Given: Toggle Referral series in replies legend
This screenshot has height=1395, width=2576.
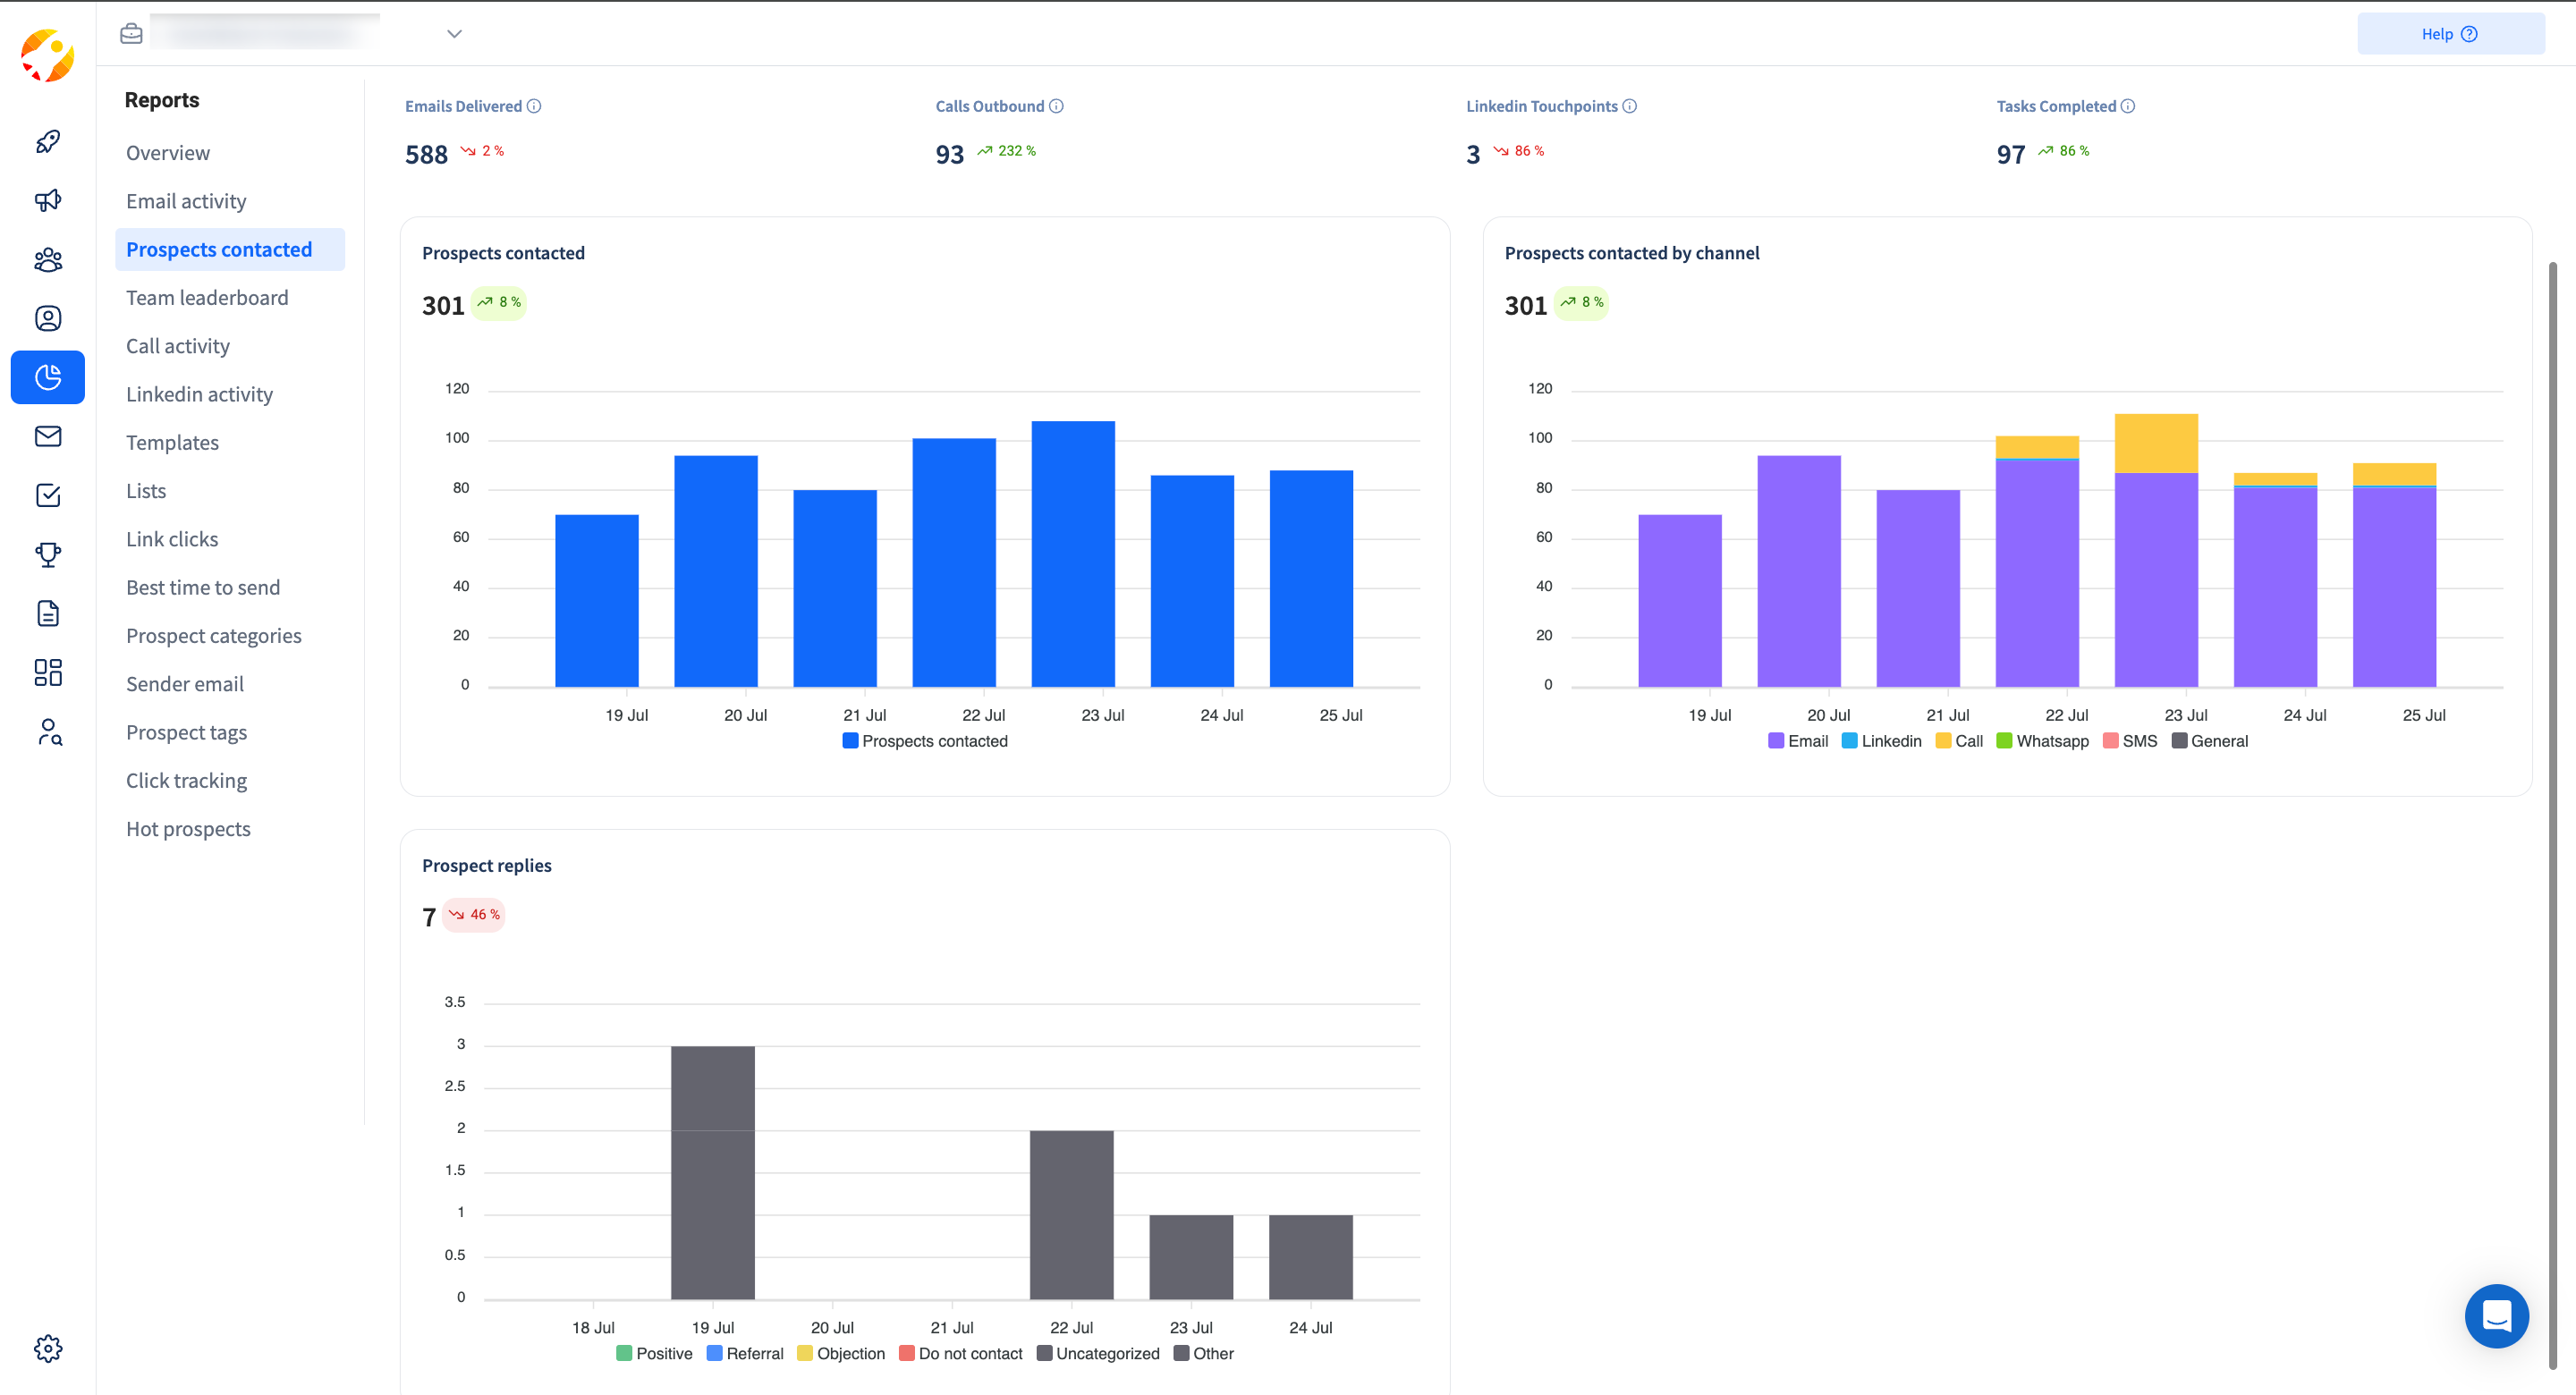Looking at the screenshot, I should pos(745,1354).
